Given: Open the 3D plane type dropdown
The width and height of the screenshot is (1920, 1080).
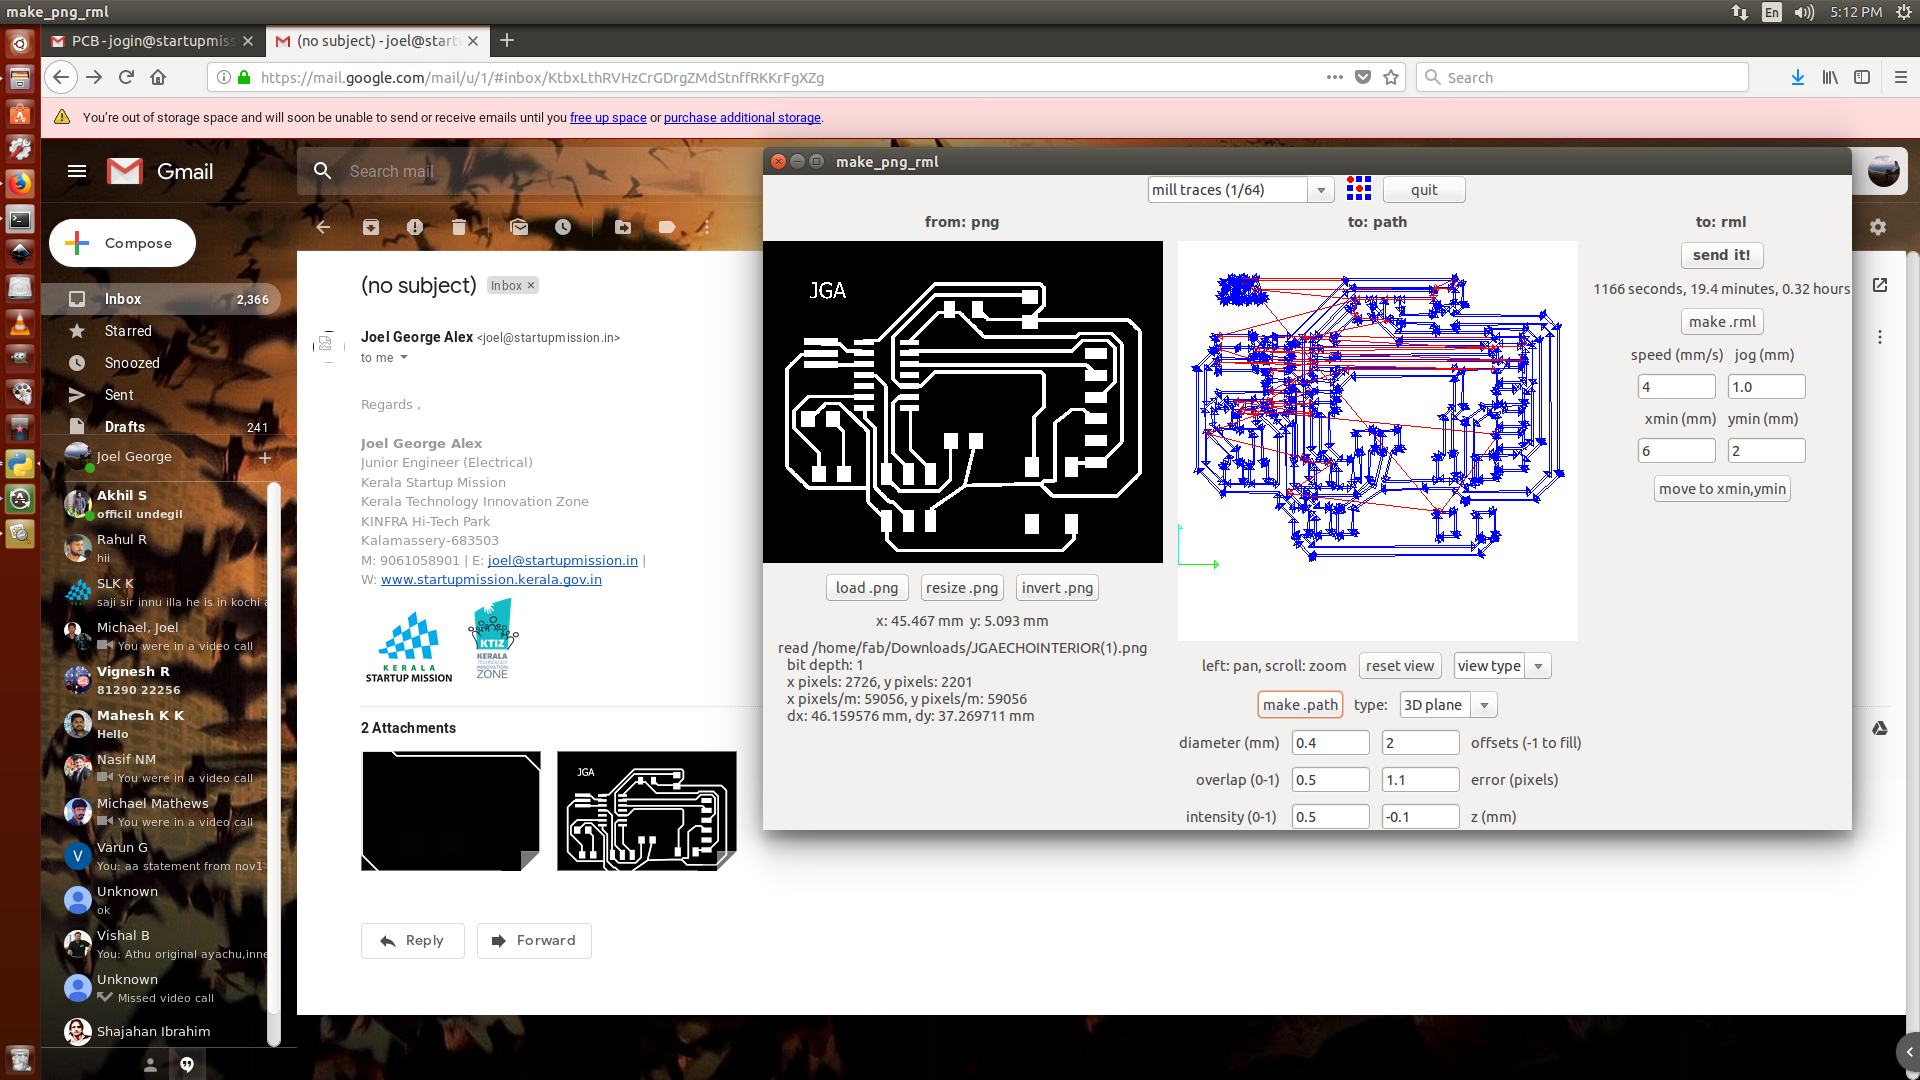Looking at the screenshot, I should click(x=1484, y=705).
